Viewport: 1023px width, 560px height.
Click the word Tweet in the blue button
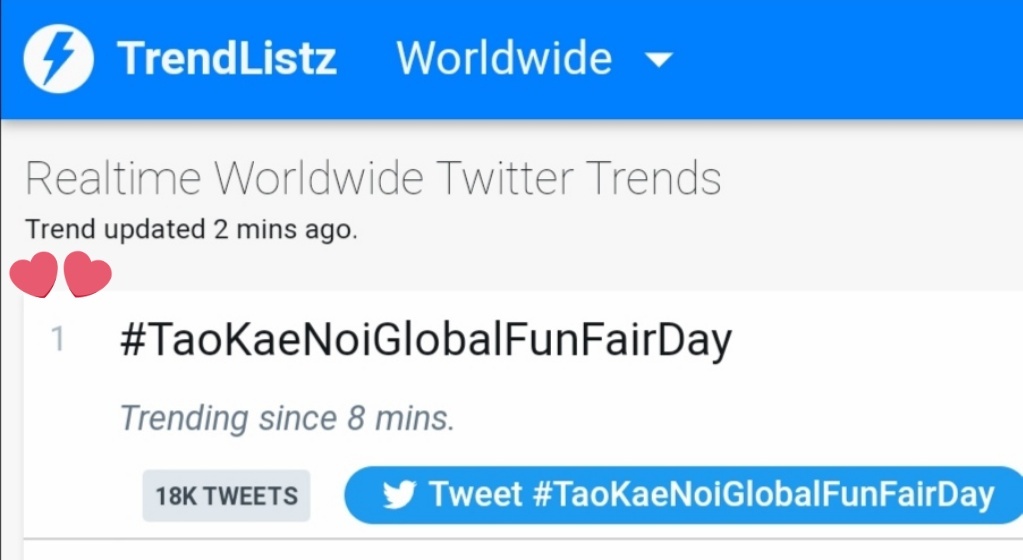476,494
